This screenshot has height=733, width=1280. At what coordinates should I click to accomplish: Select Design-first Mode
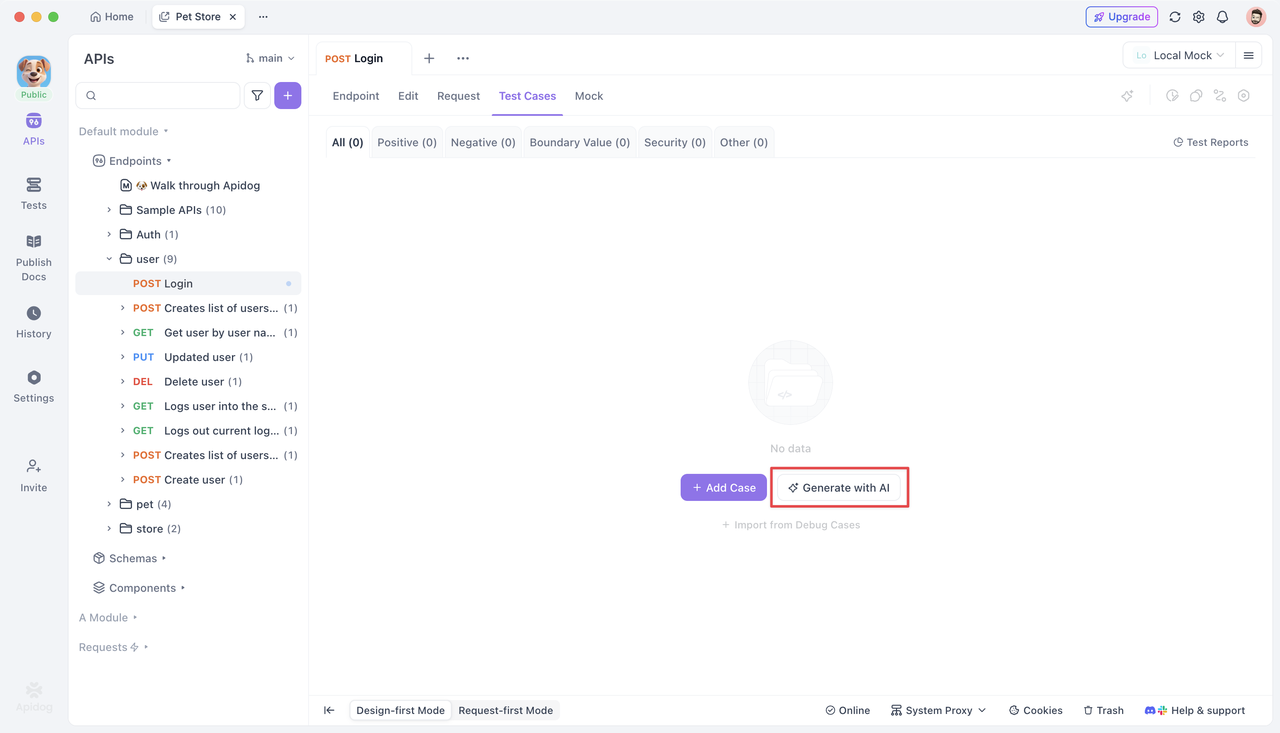400,710
